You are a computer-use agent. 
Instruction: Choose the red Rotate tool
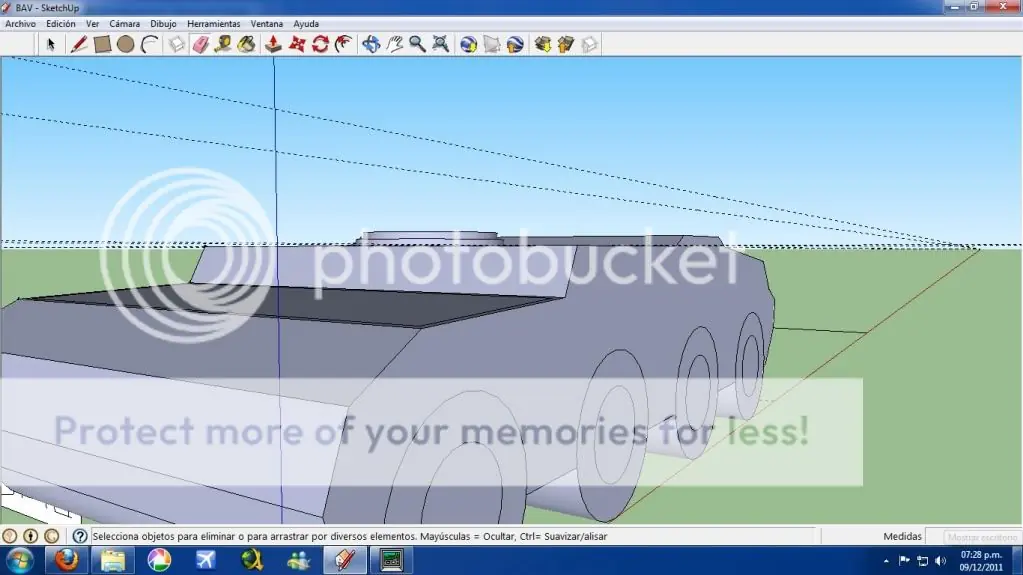click(x=320, y=44)
